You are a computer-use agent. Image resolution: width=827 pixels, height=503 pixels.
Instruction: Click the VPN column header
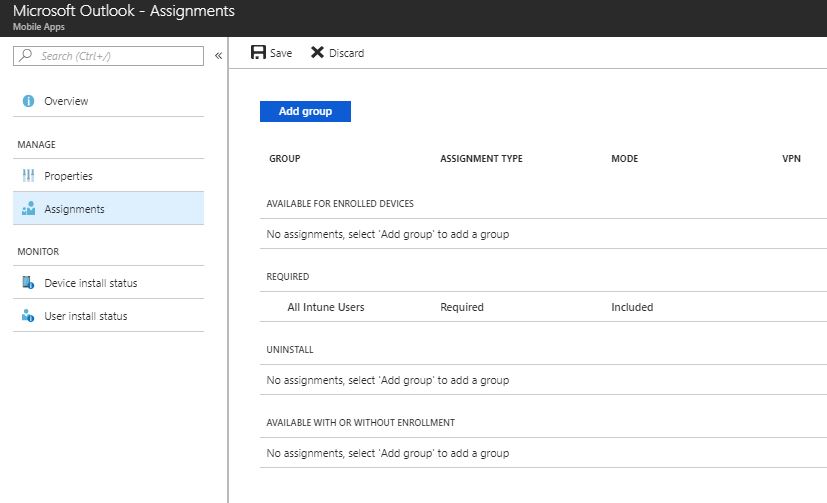pyautogui.click(x=791, y=159)
